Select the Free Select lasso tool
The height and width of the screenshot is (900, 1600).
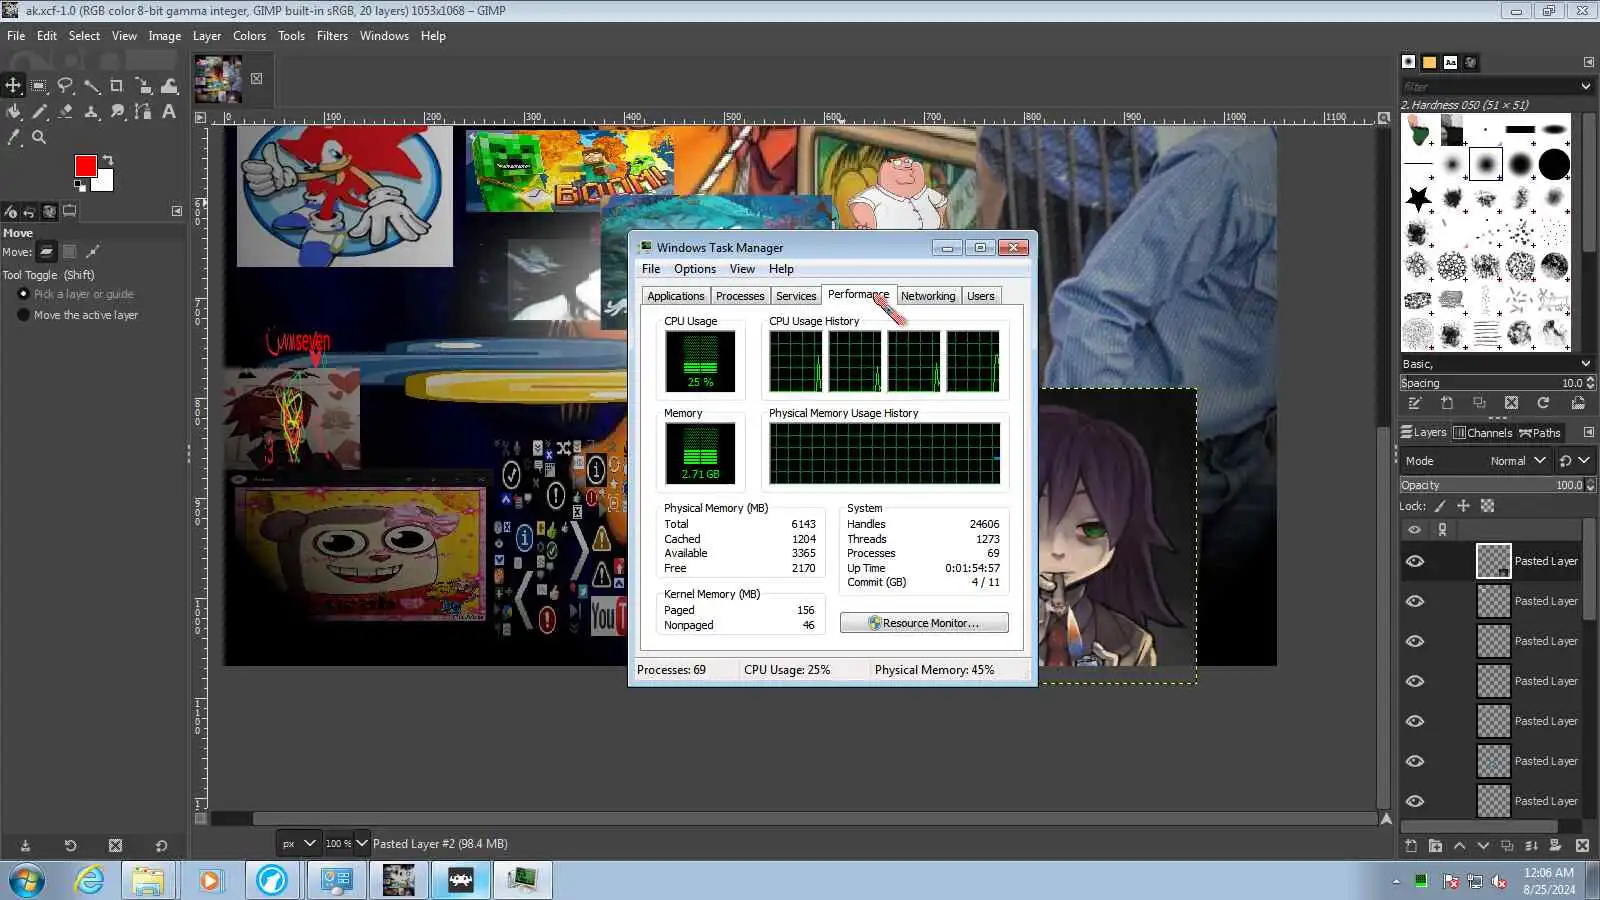(x=65, y=86)
